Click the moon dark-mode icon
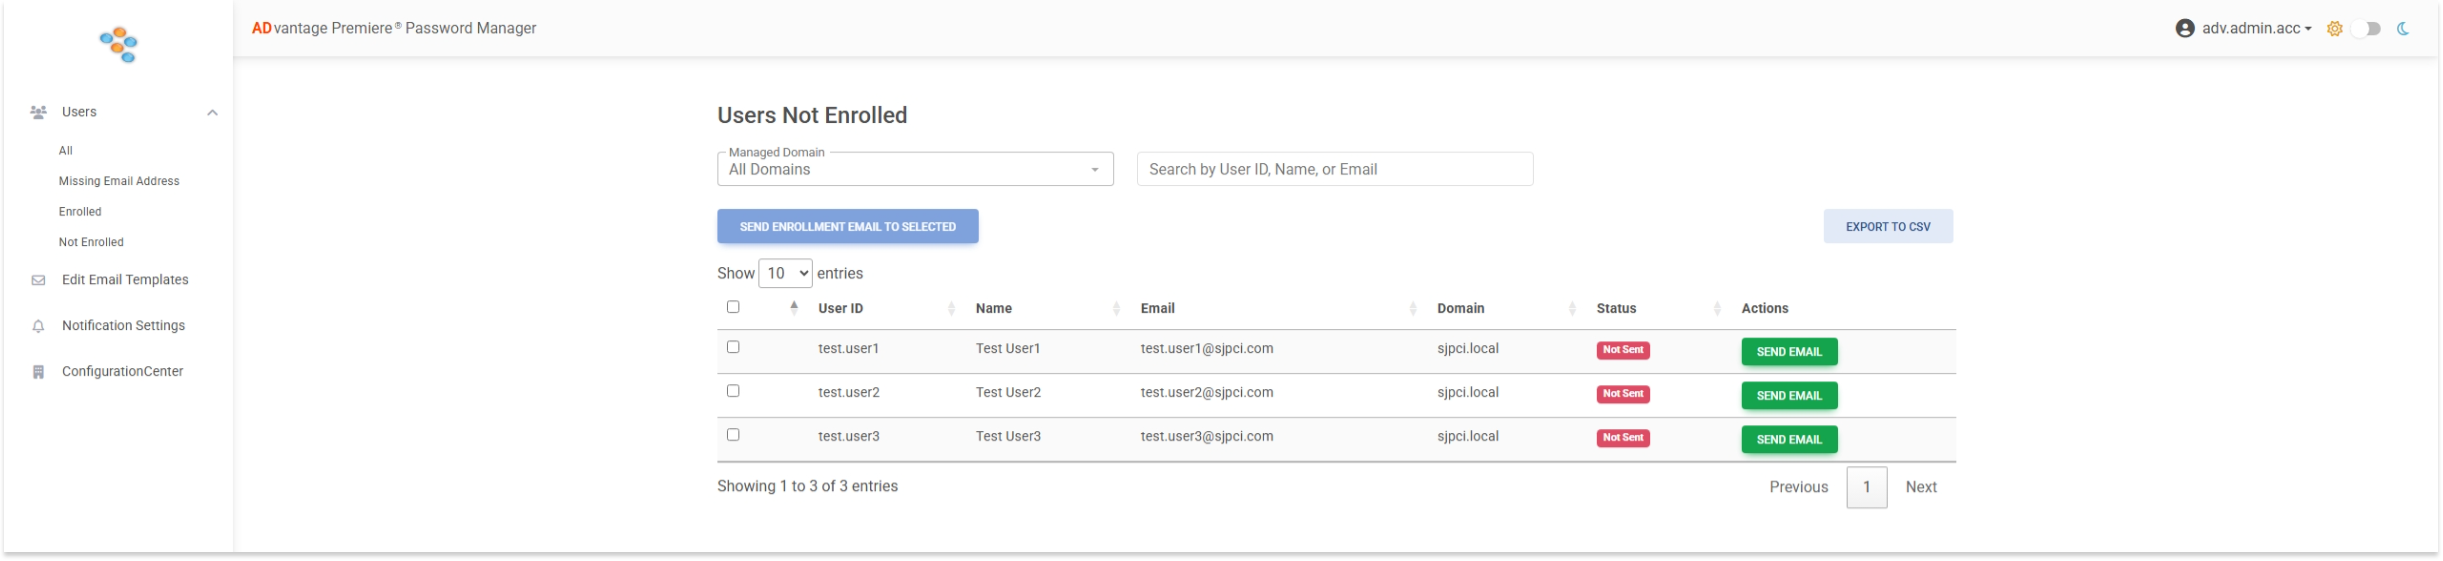The height and width of the screenshot is (561, 2443). (x=2402, y=29)
